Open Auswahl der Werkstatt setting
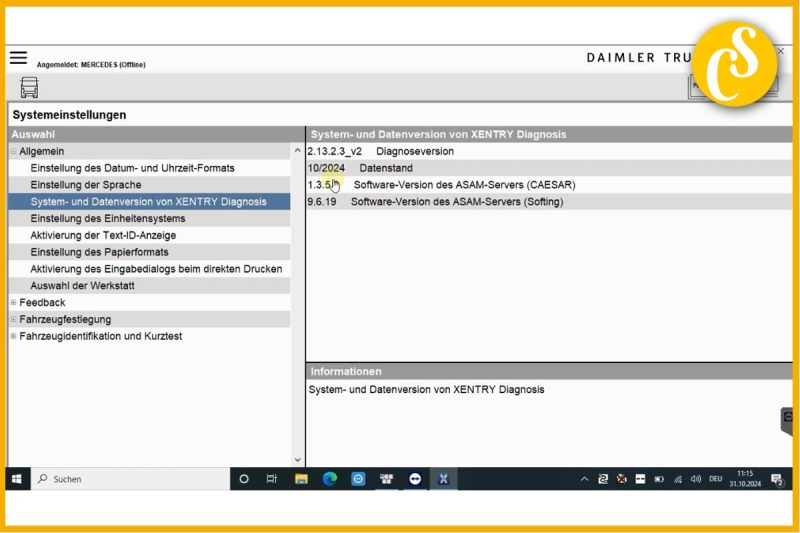 (82, 286)
